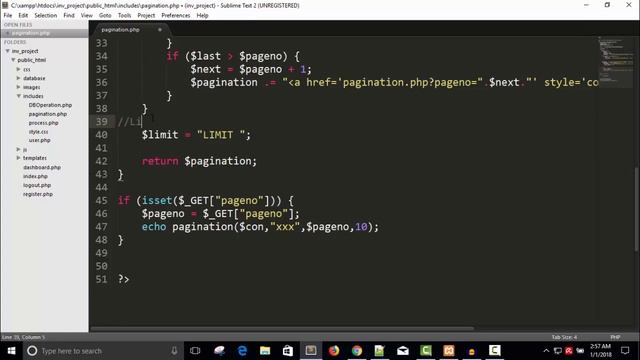This screenshot has height=360, width=640.
Task: Open Firefox from the taskbar
Action: [334, 351]
